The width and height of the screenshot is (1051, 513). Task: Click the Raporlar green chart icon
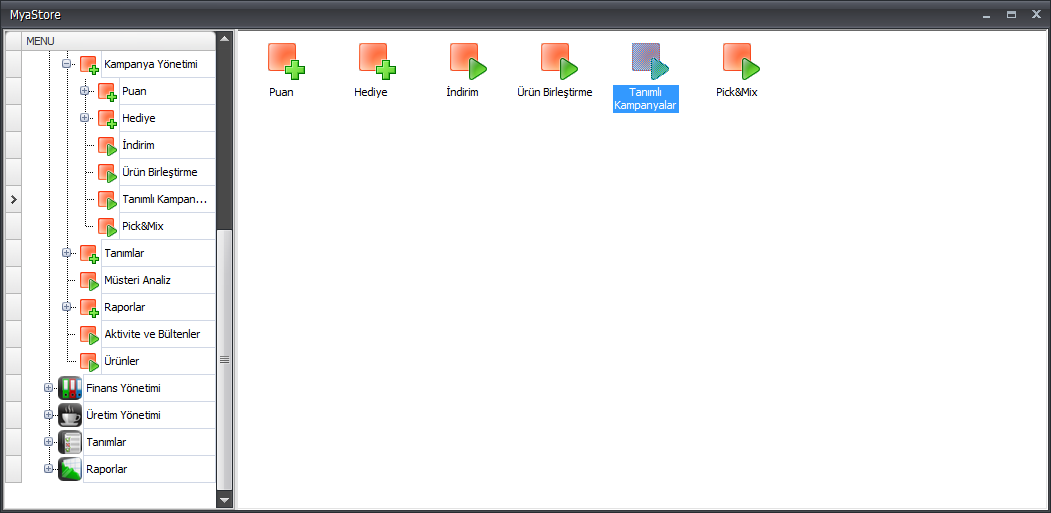pyautogui.click(x=70, y=469)
